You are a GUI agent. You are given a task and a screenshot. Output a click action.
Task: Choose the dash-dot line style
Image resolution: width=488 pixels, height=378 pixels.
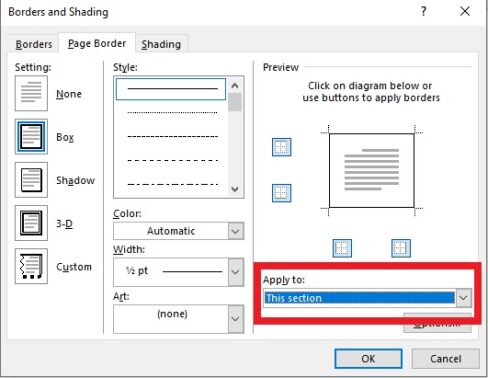[x=172, y=184]
